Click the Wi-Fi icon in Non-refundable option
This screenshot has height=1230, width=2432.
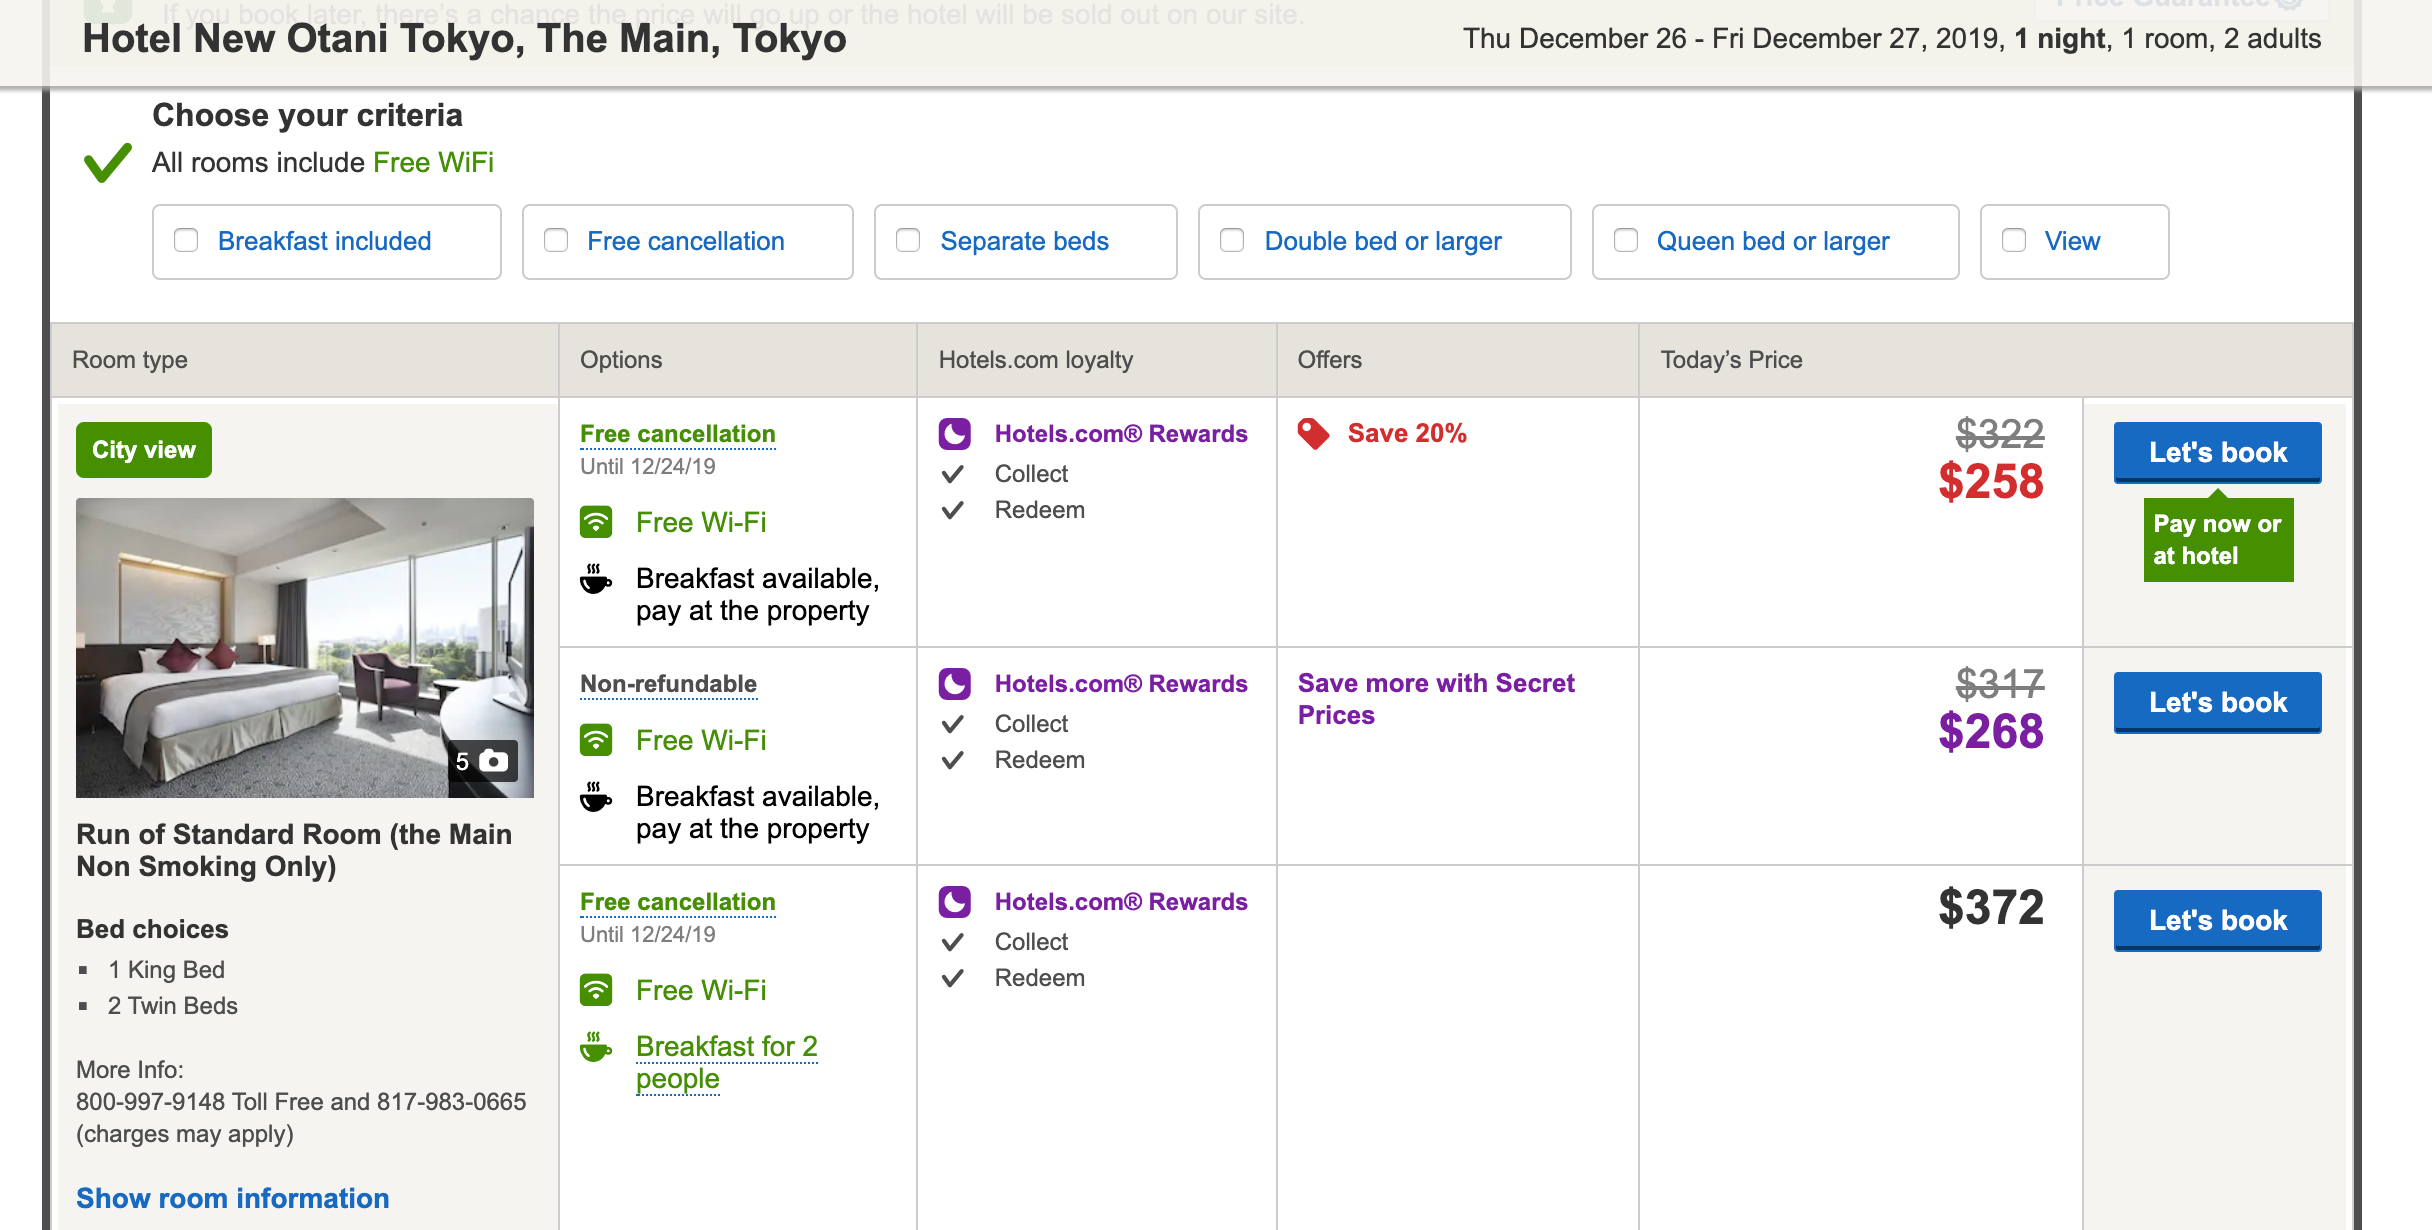(x=596, y=740)
